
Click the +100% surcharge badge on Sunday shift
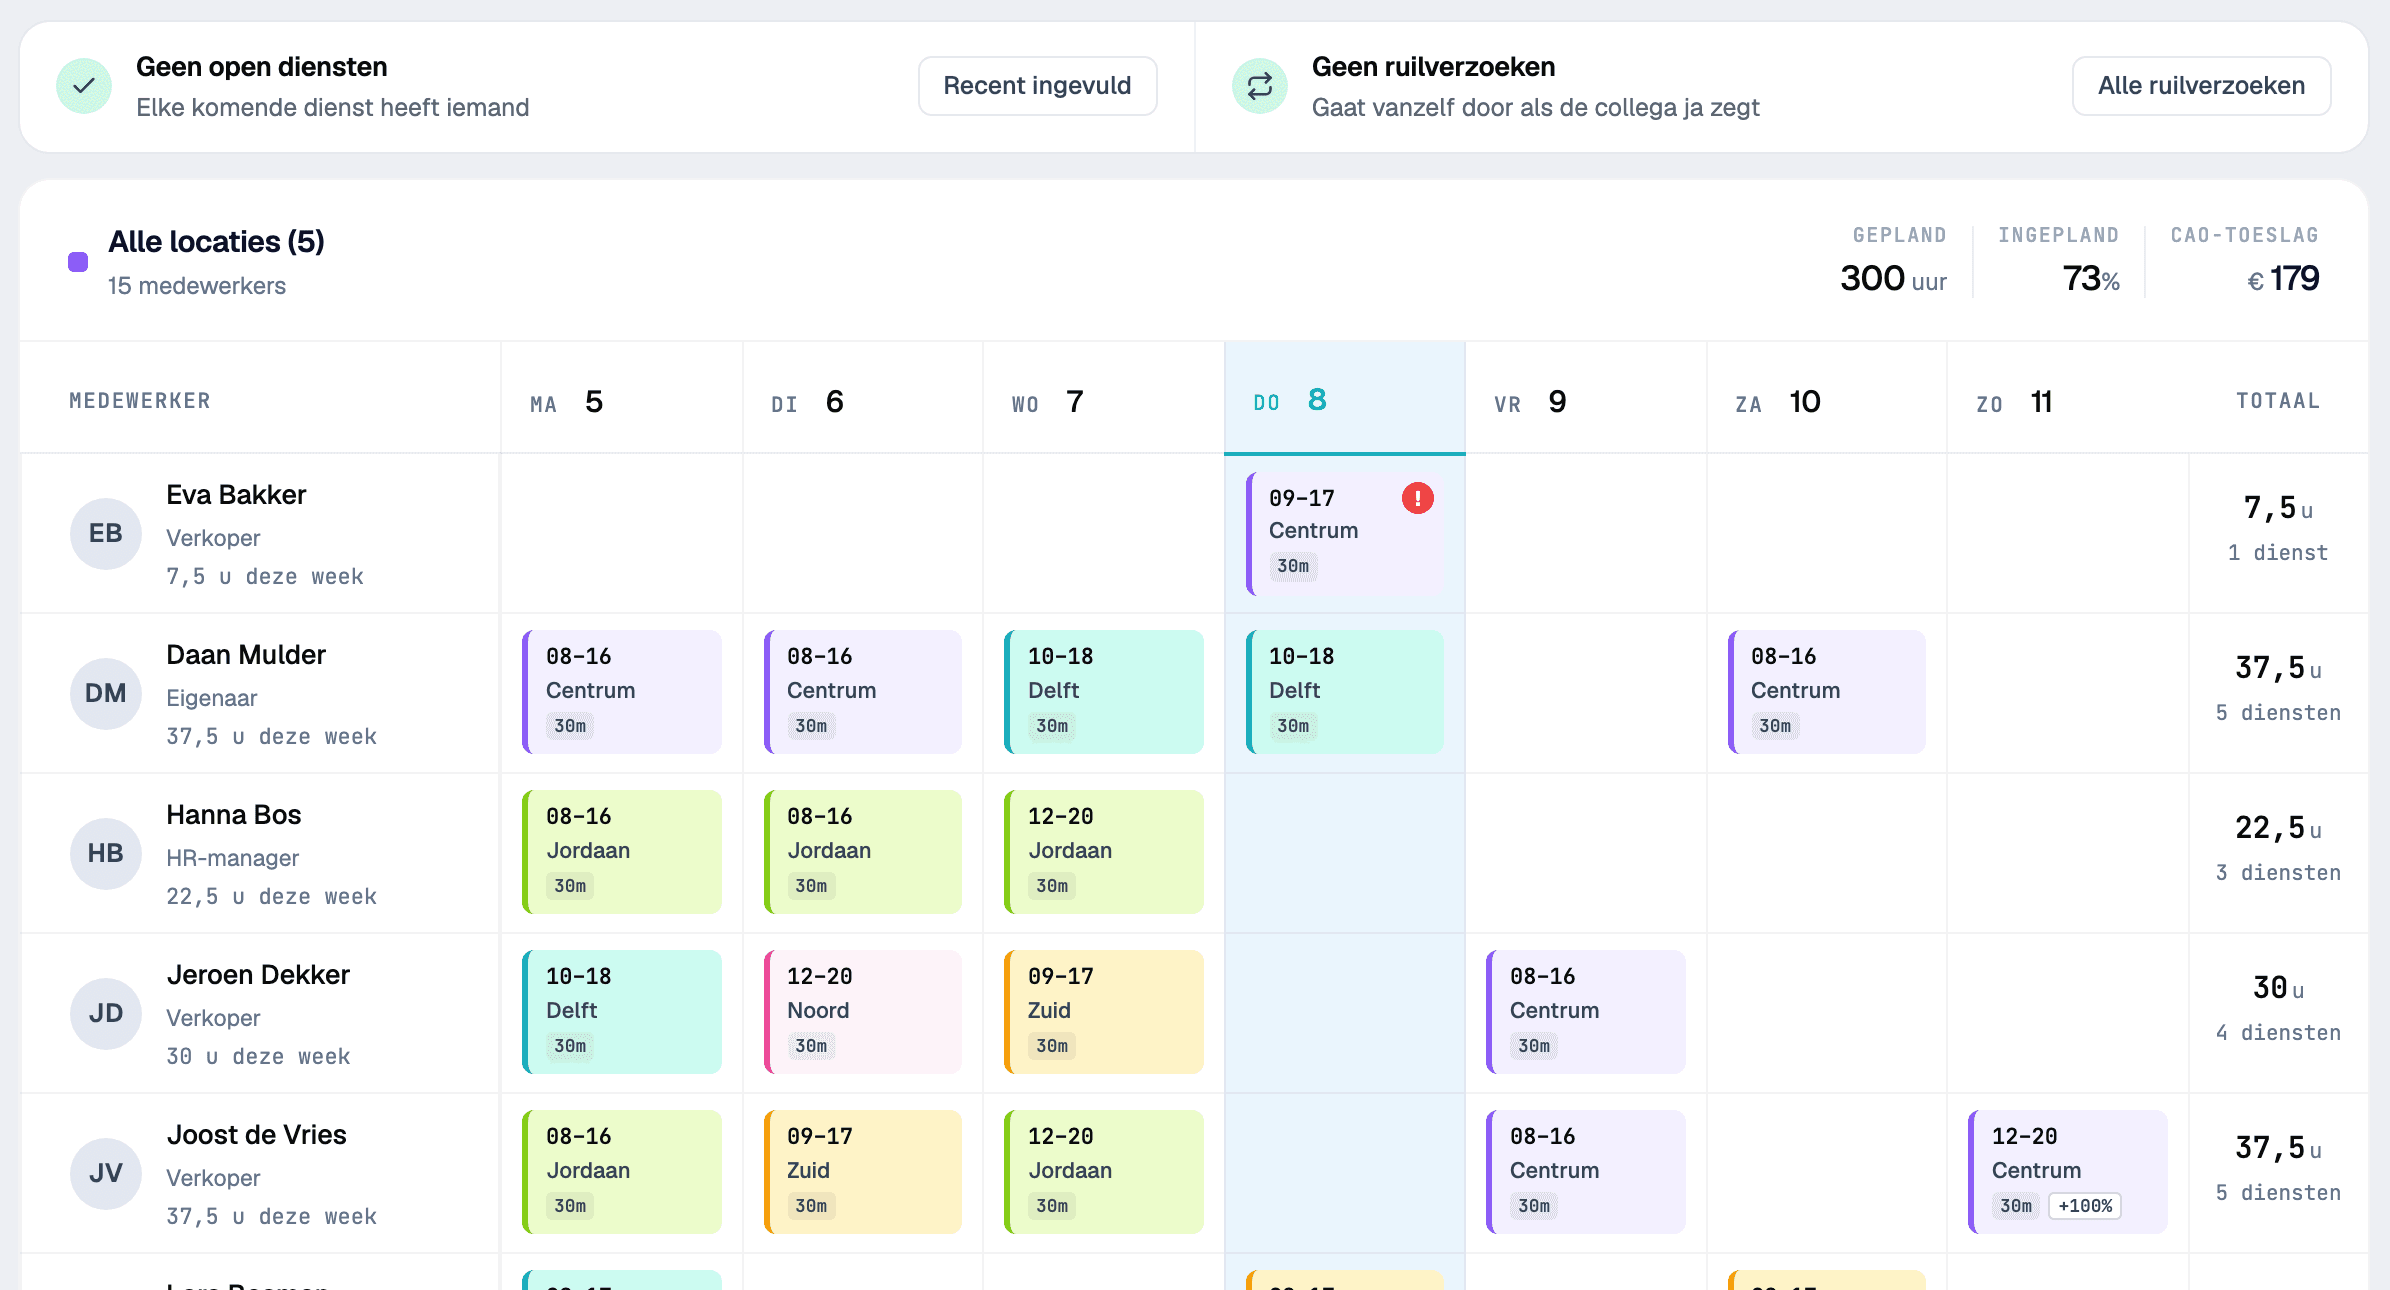(2085, 1206)
